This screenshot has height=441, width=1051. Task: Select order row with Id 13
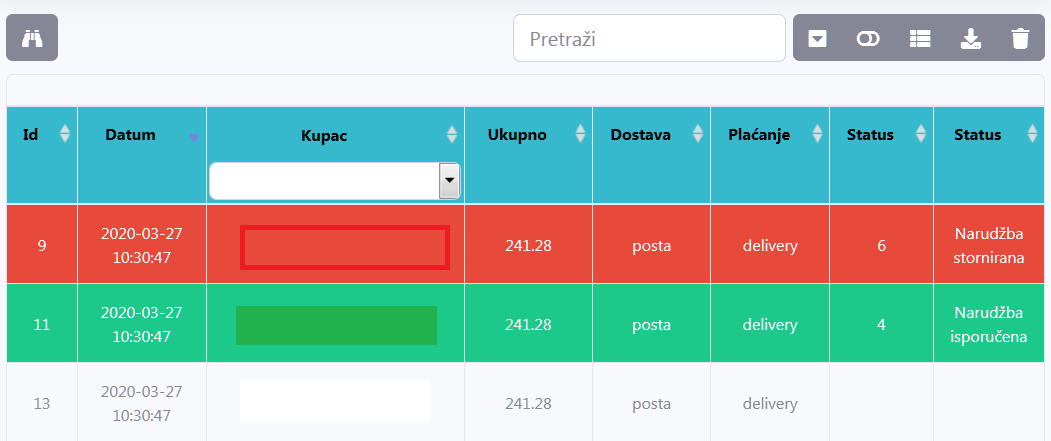[41, 404]
